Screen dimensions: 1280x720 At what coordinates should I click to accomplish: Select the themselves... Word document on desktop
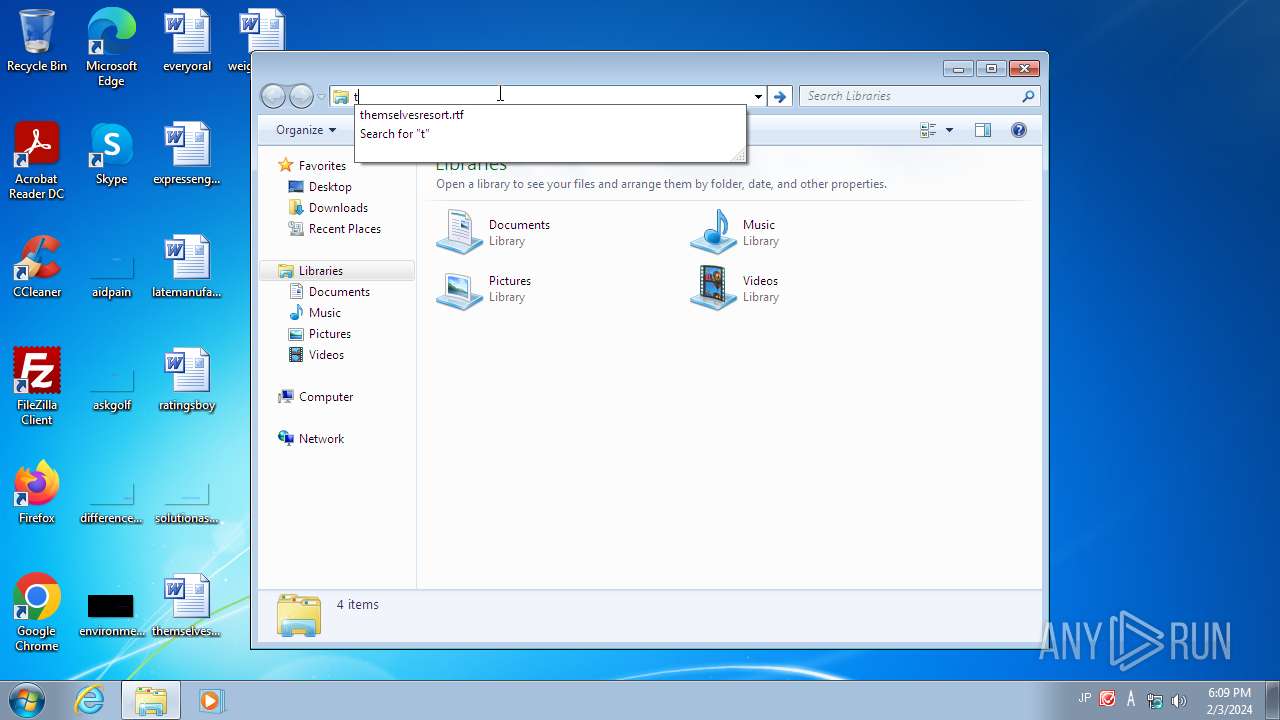[x=187, y=606]
